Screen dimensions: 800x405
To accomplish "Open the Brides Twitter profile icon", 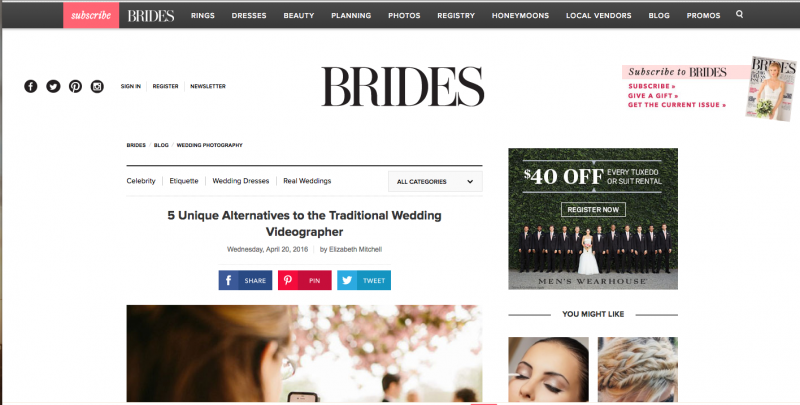I will pyautogui.click(x=53, y=86).
